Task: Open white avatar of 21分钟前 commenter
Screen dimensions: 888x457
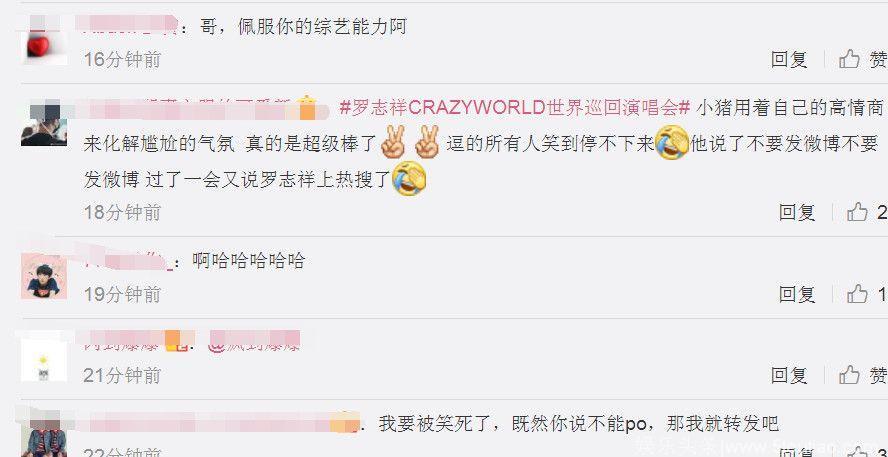Action: (44, 357)
